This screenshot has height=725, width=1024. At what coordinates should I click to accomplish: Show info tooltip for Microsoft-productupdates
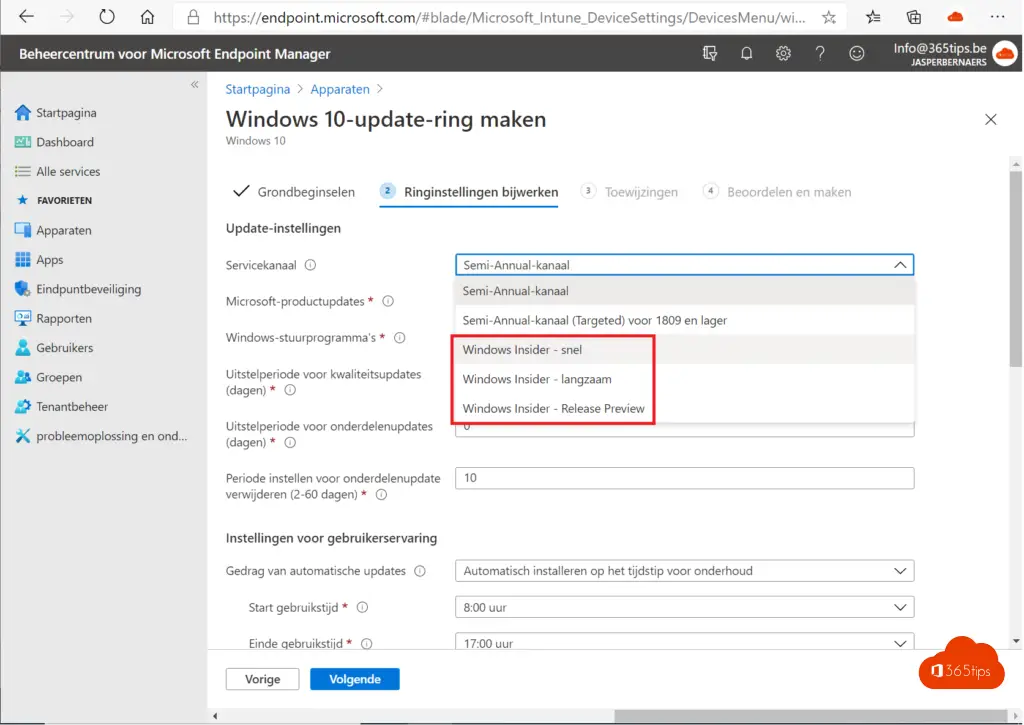pos(388,301)
